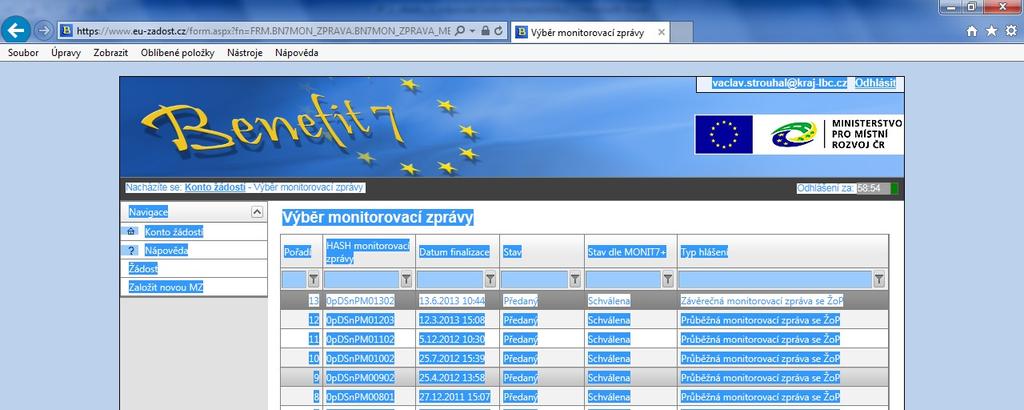Open the Oblíbené položky menu
Image resolution: width=1024 pixels, height=410 pixels.
pos(178,53)
